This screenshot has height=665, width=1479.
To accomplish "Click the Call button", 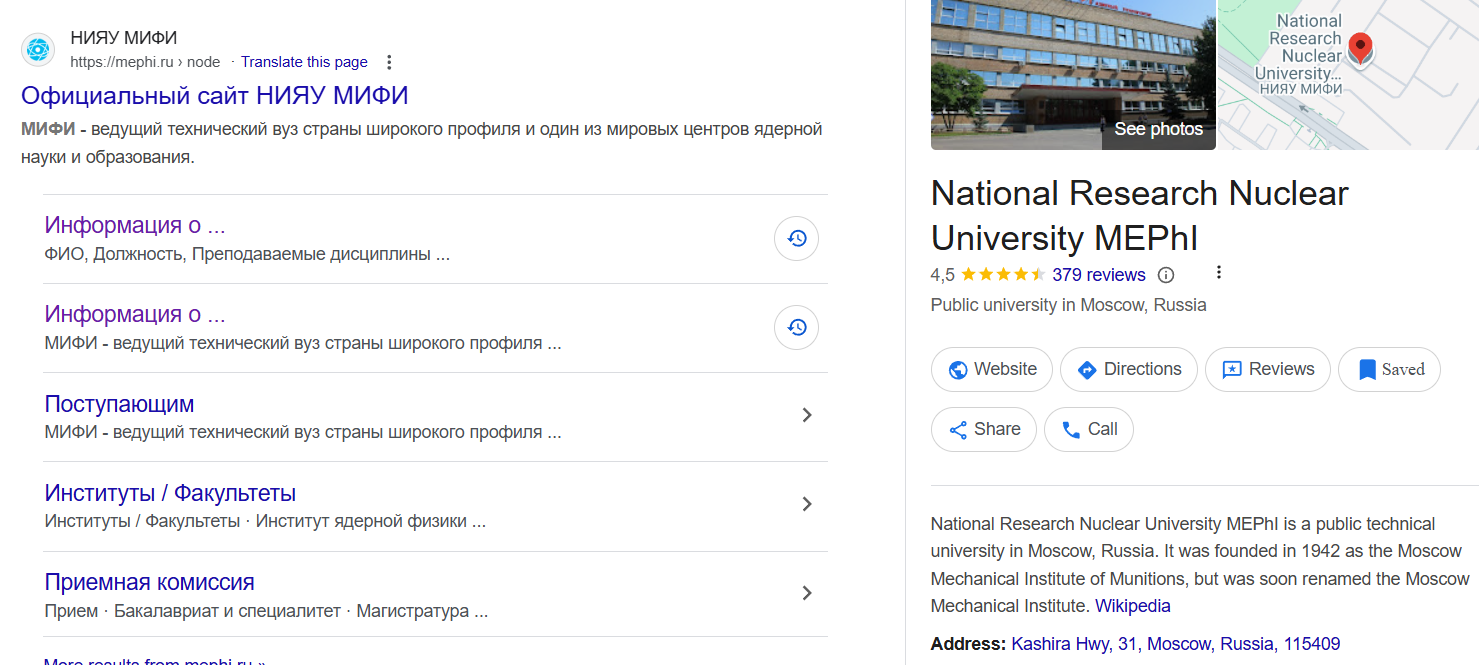I will click(x=1089, y=429).
